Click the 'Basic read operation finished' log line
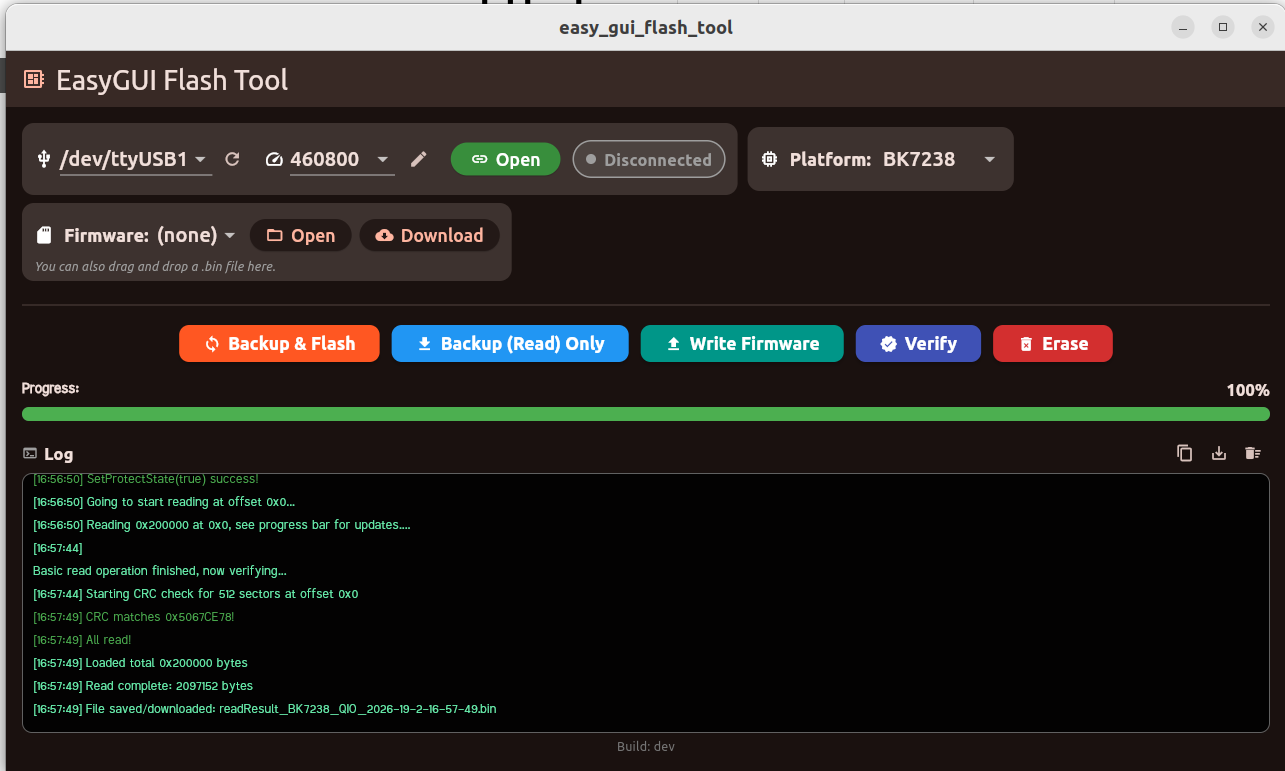 [160, 571]
